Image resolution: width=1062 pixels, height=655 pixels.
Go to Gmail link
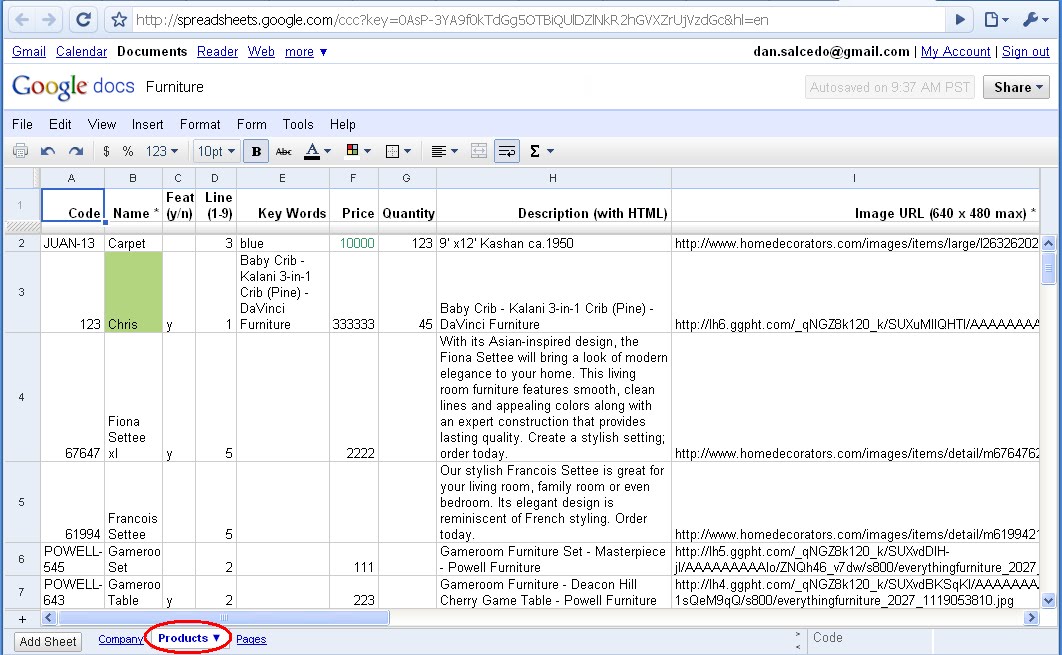point(28,51)
